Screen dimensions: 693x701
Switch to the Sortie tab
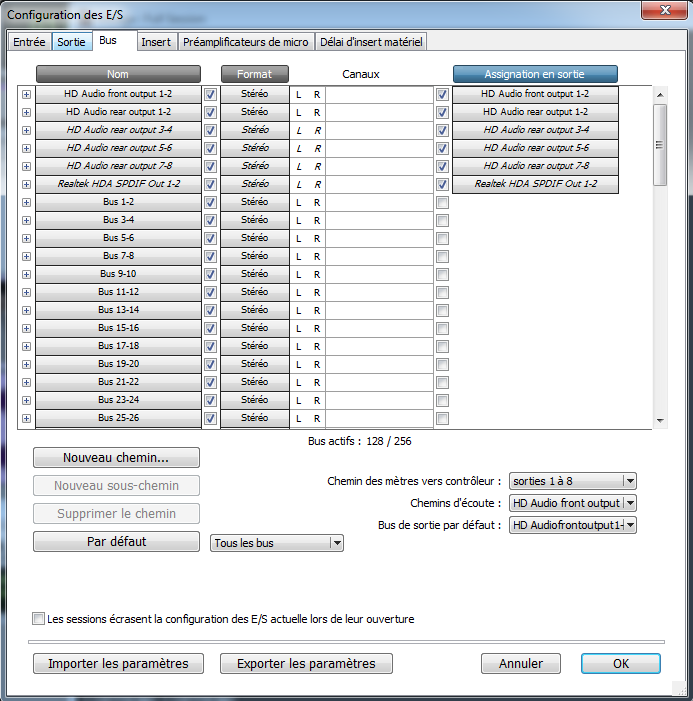point(71,42)
